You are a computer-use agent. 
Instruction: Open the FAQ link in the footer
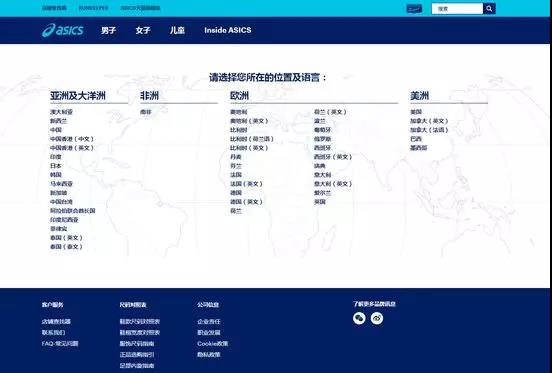(x=60, y=343)
